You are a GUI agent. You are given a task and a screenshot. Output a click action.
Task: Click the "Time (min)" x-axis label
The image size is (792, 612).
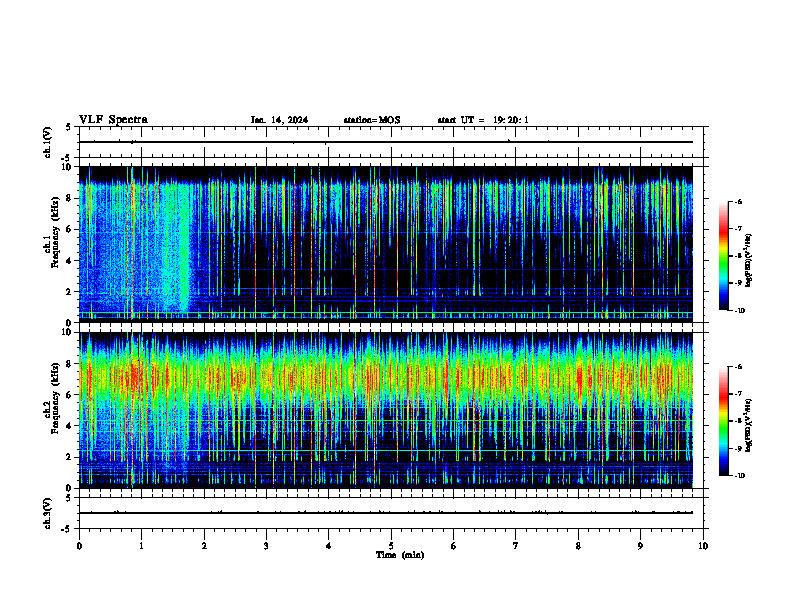point(400,555)
